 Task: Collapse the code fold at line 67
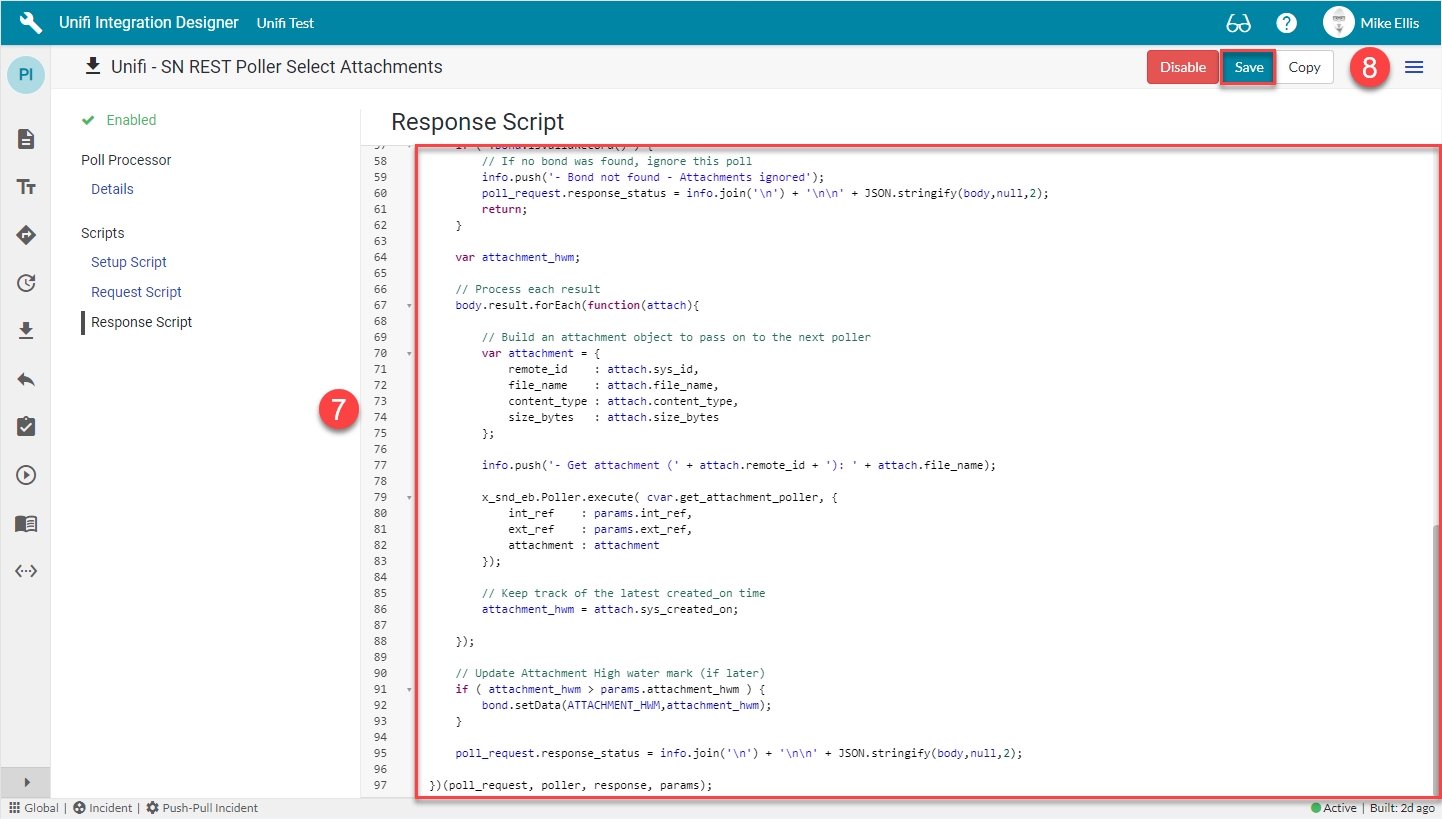pyautogui.click(x=409, y=305)
